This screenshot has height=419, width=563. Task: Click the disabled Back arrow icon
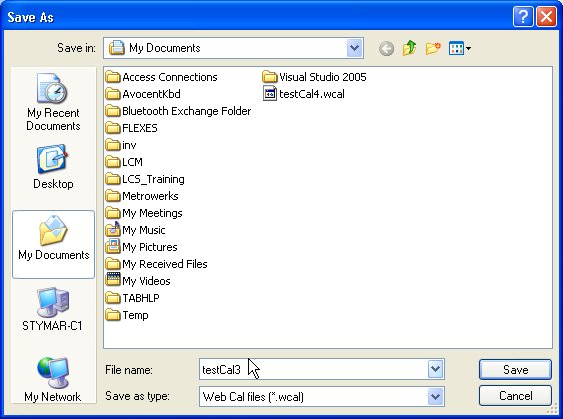(386, 48)
